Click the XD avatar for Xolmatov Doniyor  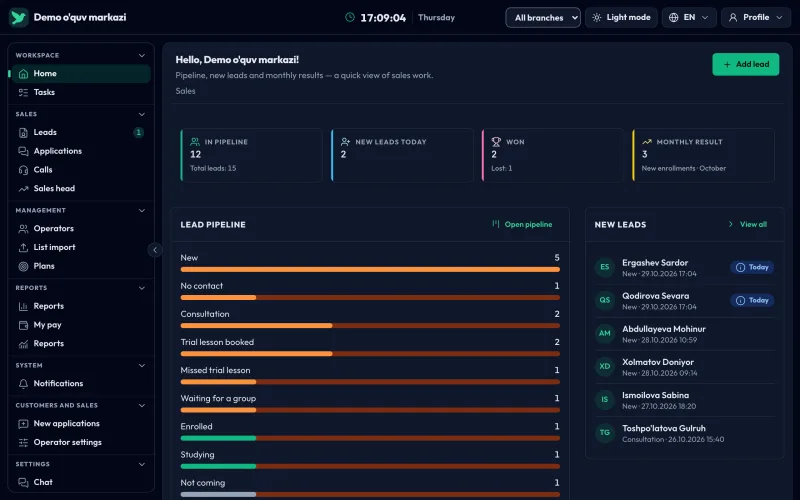pyautogui.click(x=605, y=366)
